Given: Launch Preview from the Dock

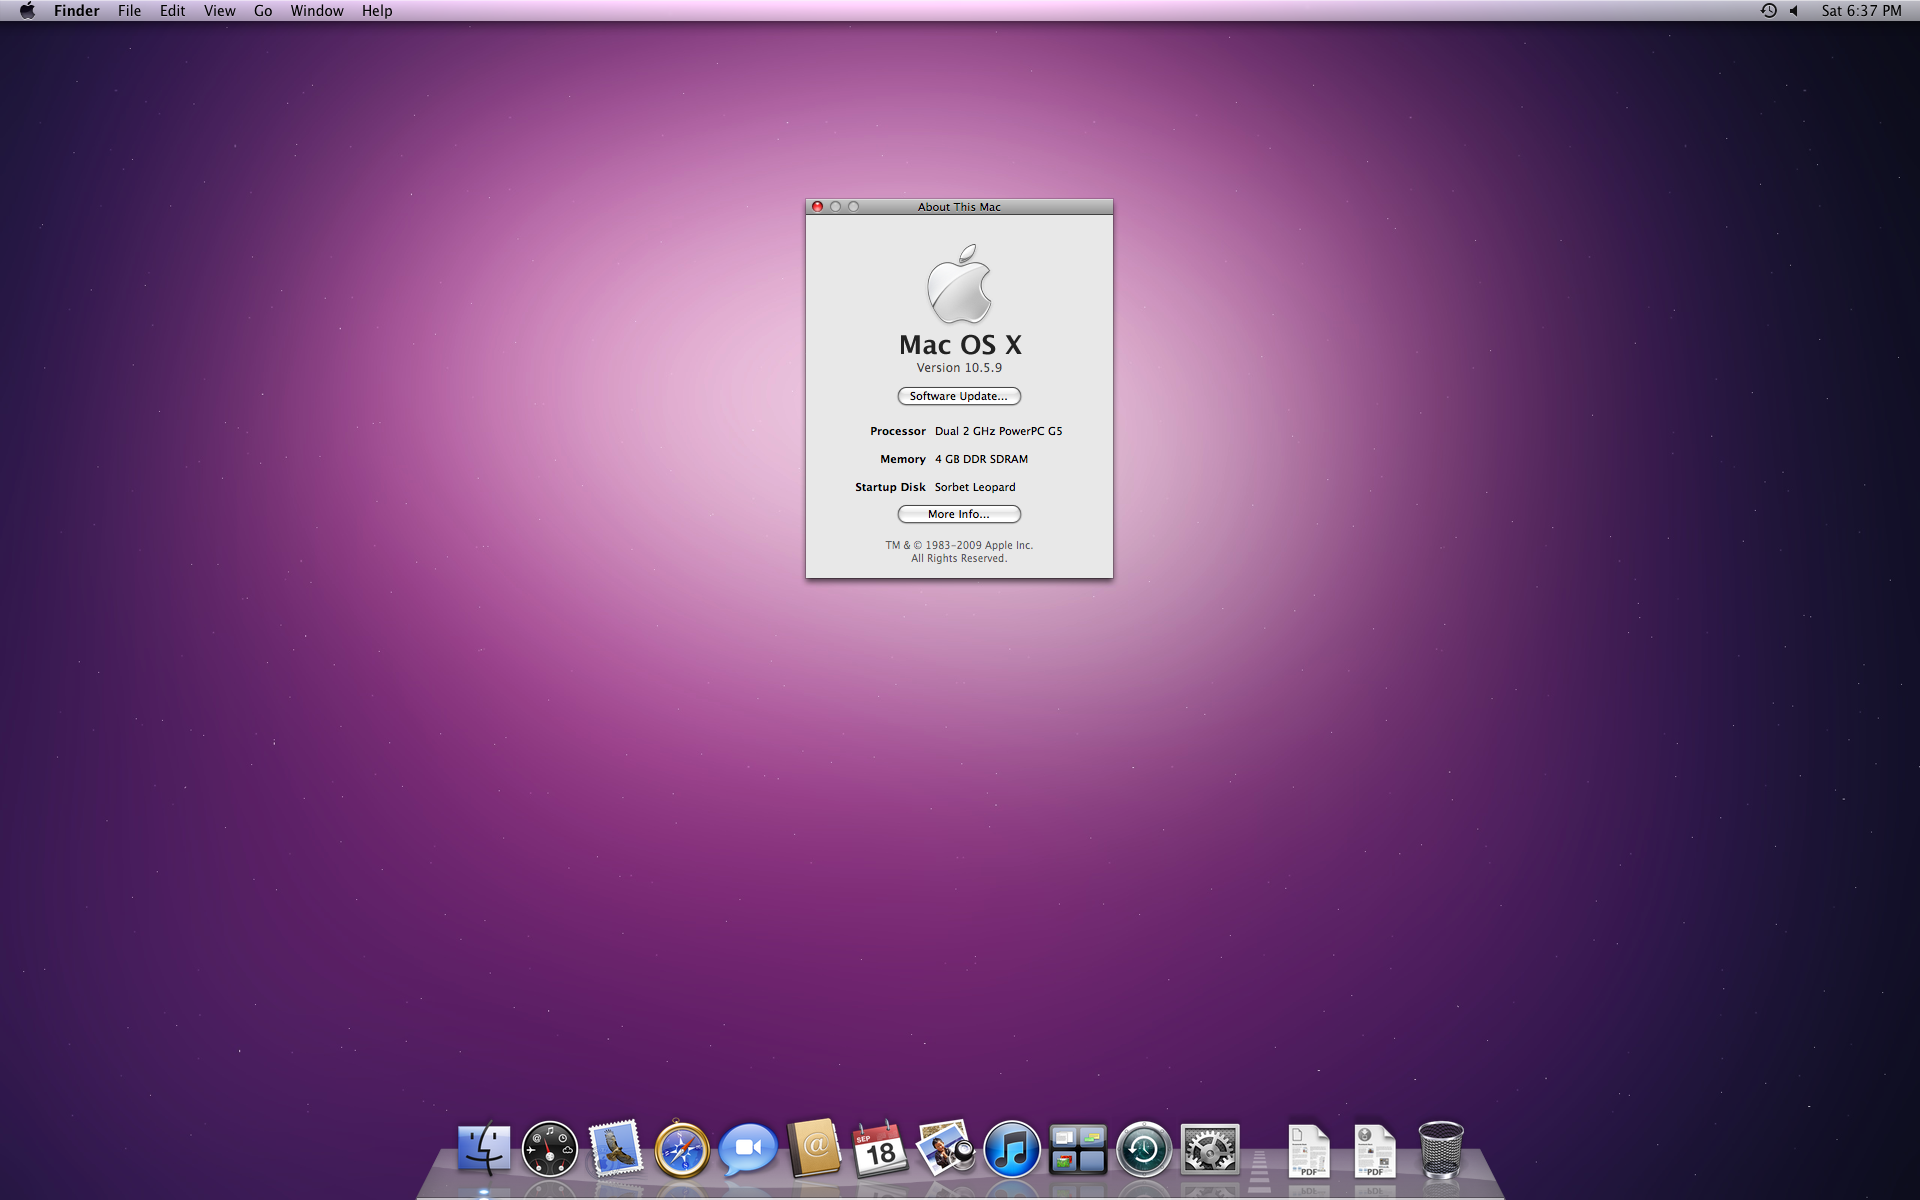Looking at the screenshot, I should pyautogui.click(x=946, y=1148).
